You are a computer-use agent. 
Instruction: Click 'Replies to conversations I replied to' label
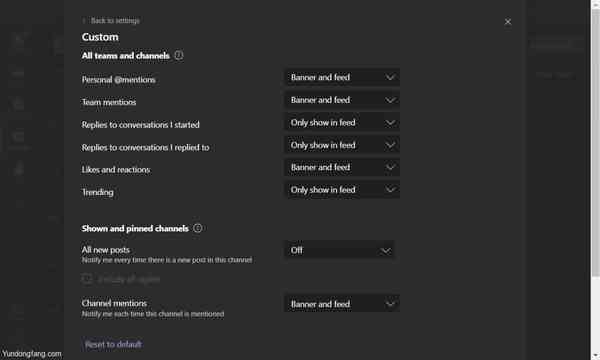[145, 147]
